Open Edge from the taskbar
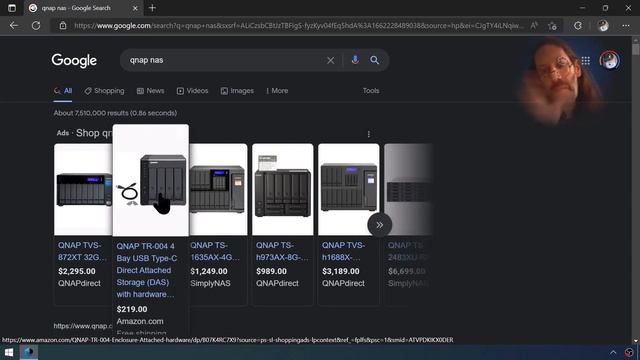Screen dimensions: 640x360 29,352
